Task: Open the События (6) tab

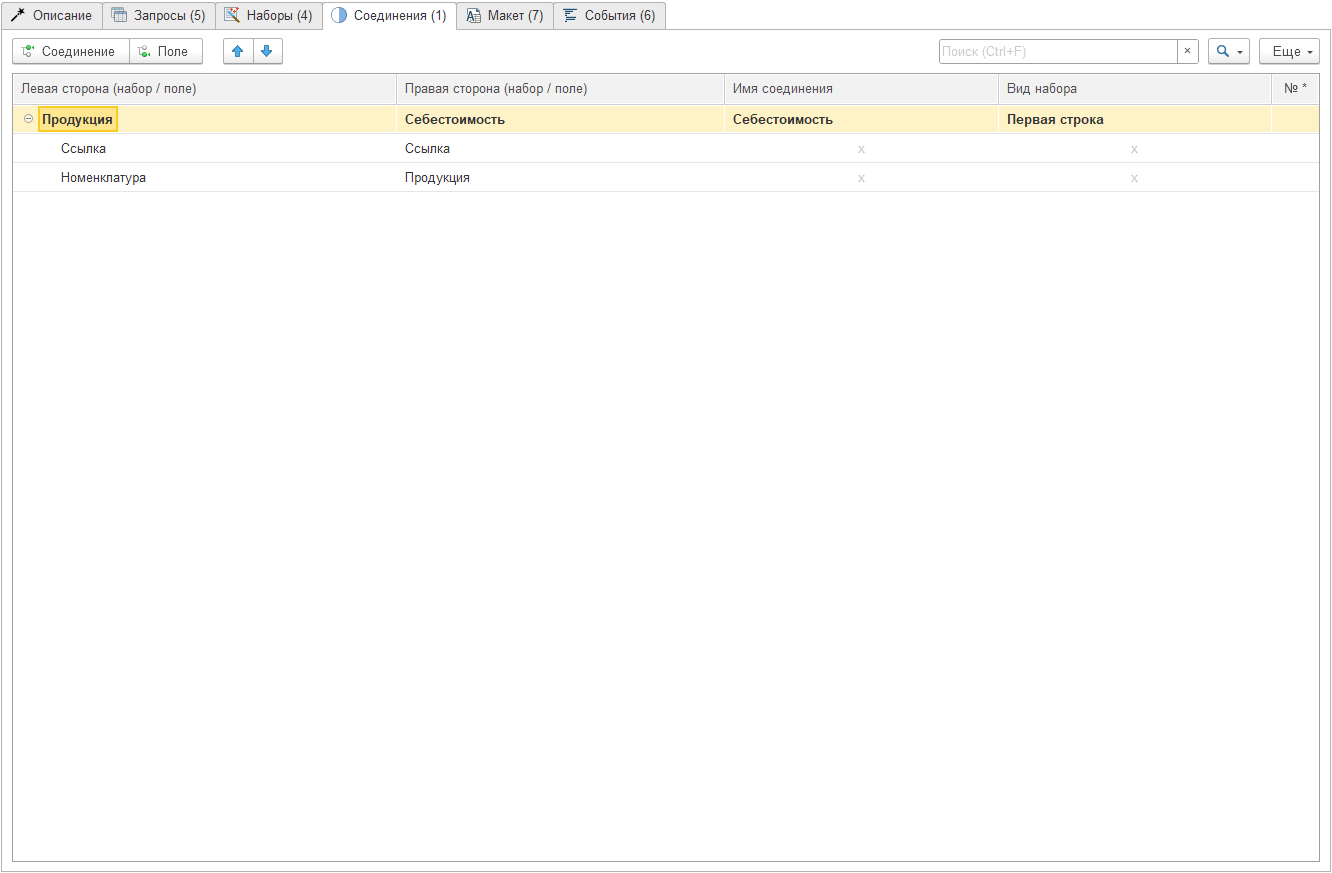Action: tap(609, 15)
